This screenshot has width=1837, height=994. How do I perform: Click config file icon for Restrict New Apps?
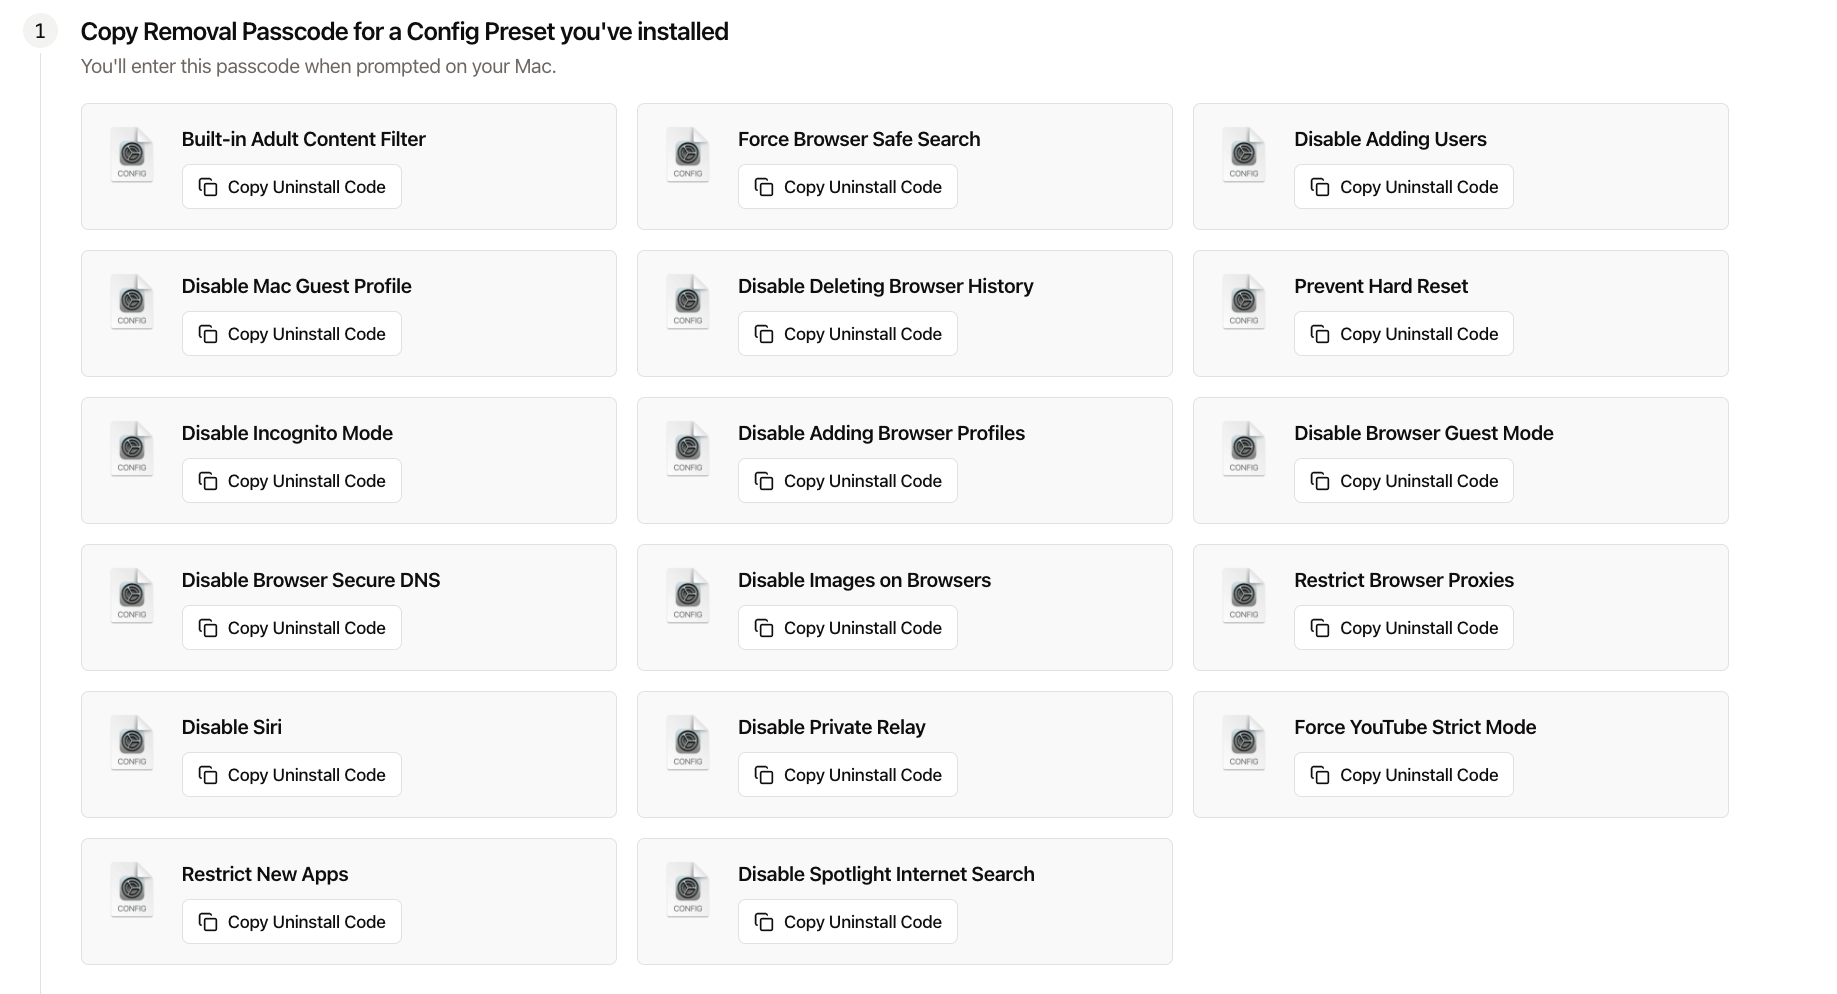point(132,890)
